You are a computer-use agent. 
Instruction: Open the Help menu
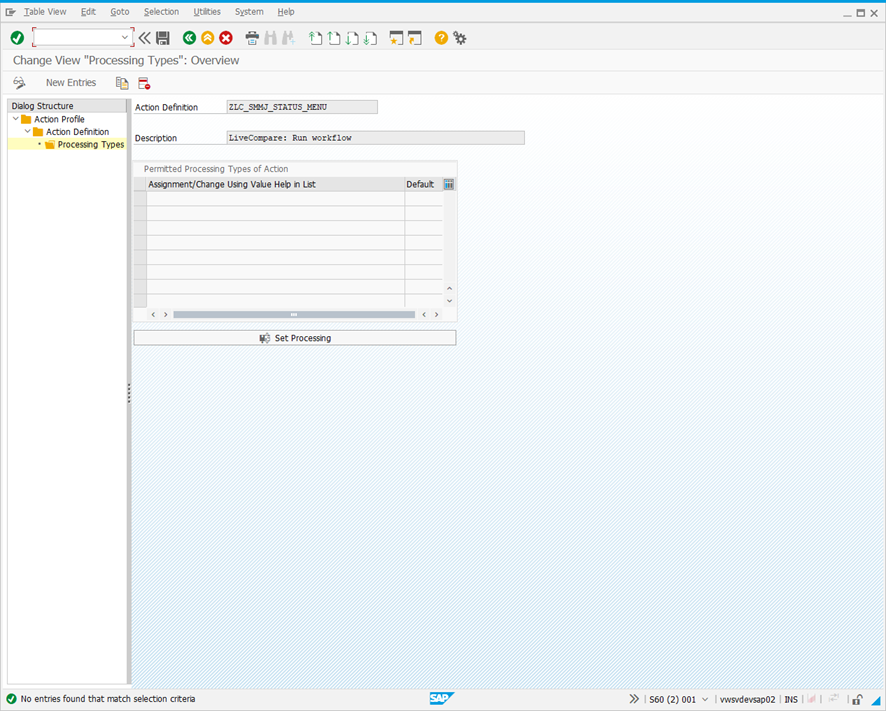[x=286, y=12]
